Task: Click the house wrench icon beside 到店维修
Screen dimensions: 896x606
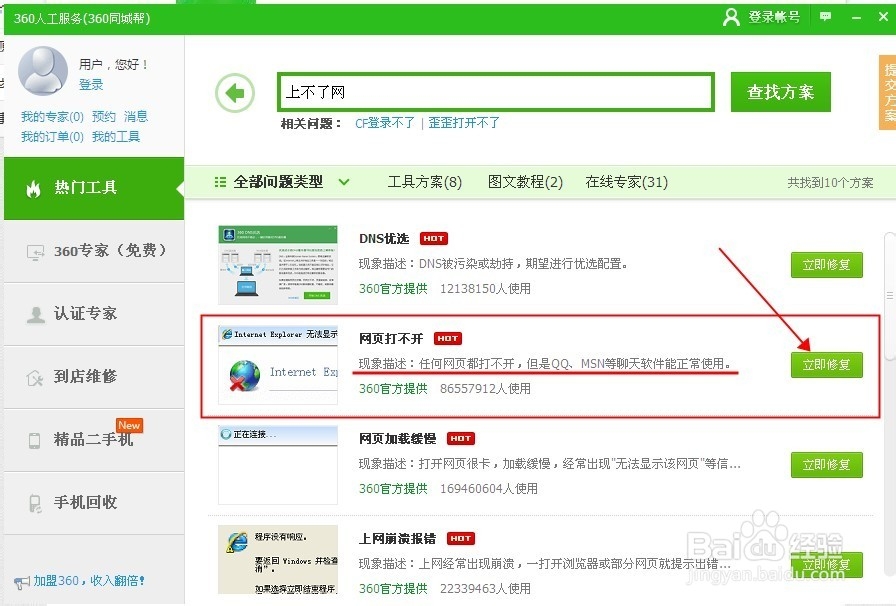Action: coord(35,377)
